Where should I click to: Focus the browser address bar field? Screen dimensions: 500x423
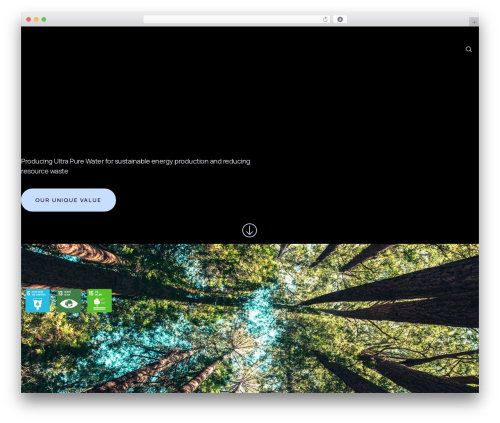(237, 19)
